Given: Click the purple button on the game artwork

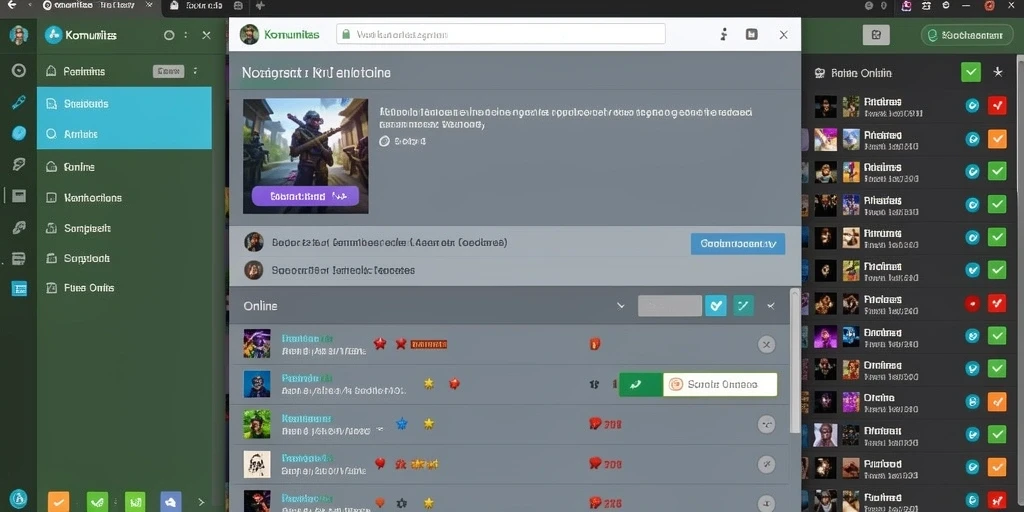Looking at the screenshot, I should pos(305,196).
